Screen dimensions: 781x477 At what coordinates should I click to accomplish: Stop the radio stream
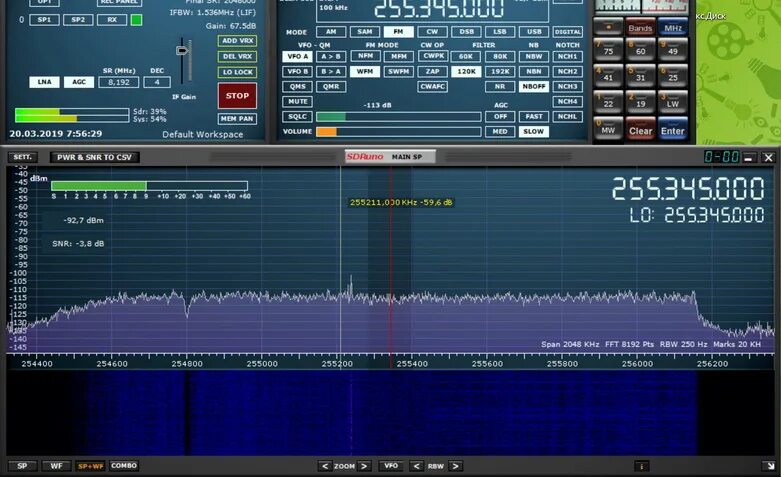(237, 96)
